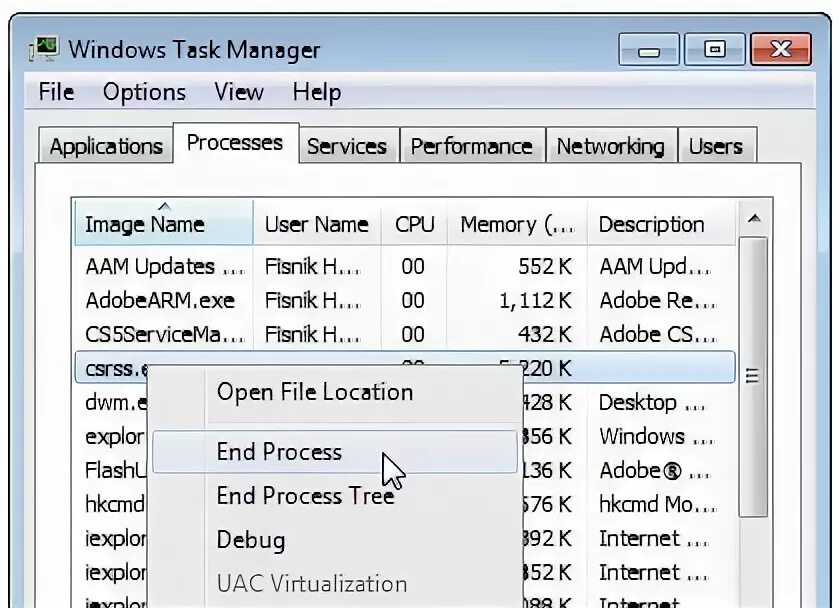Switch to the Services tab
This screenshot has width=840, height=608.
tap(347, 146)
